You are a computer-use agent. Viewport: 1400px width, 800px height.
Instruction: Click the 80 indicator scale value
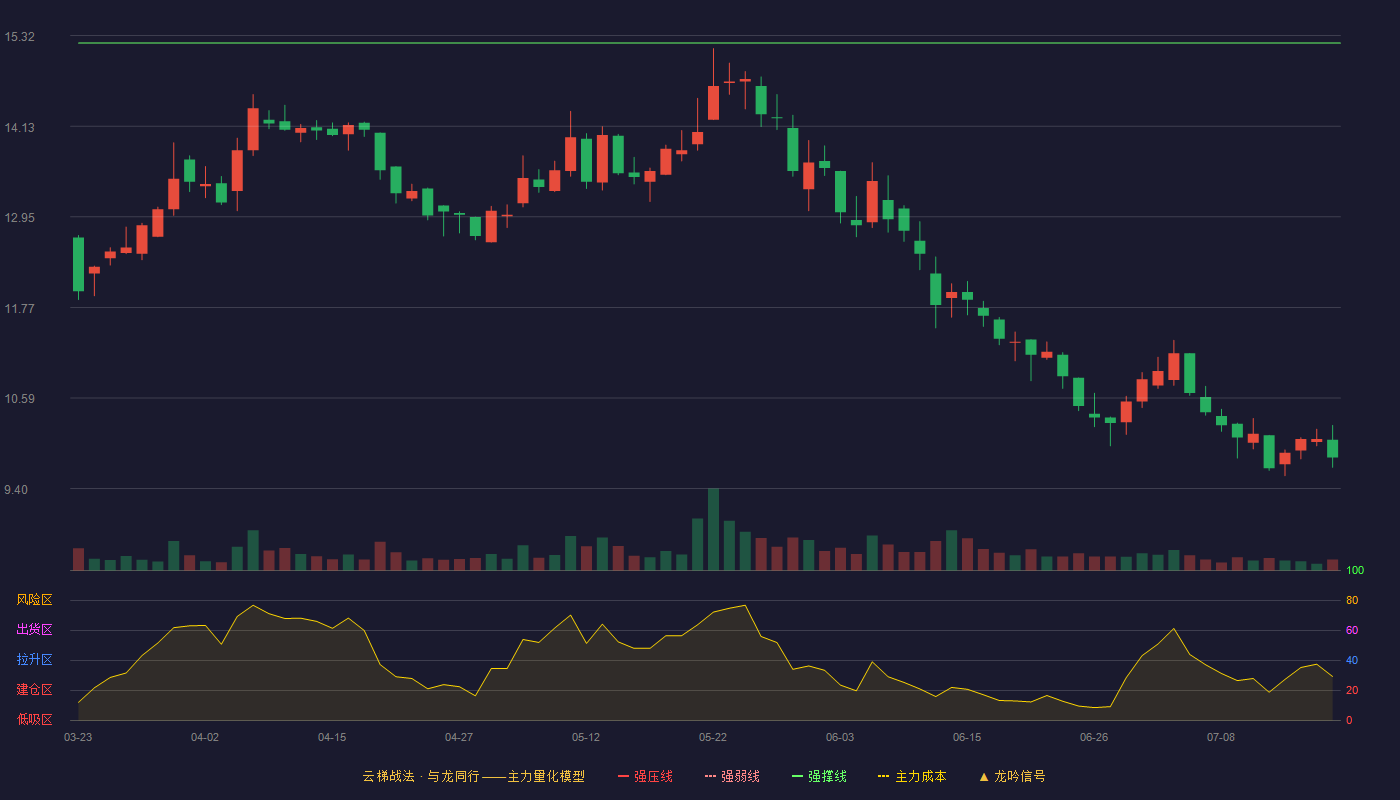coord(1352,601)
